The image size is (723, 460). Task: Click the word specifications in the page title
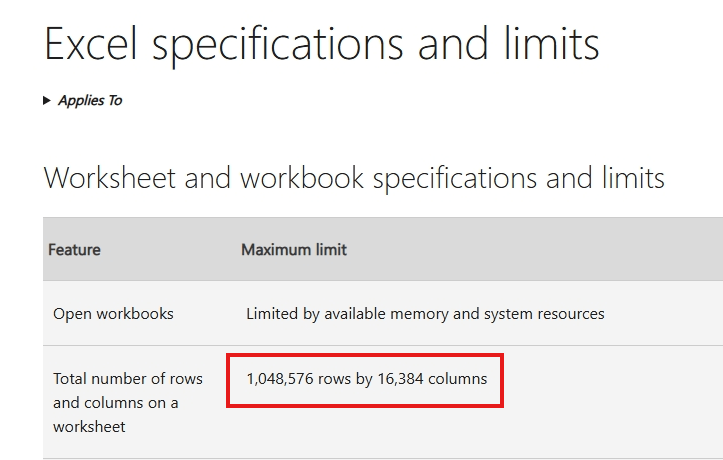tap(278, 46)
